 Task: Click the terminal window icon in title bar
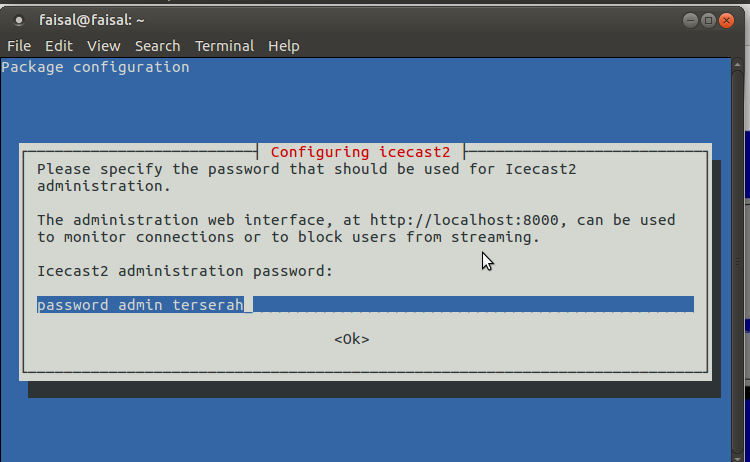pos(19,19)
